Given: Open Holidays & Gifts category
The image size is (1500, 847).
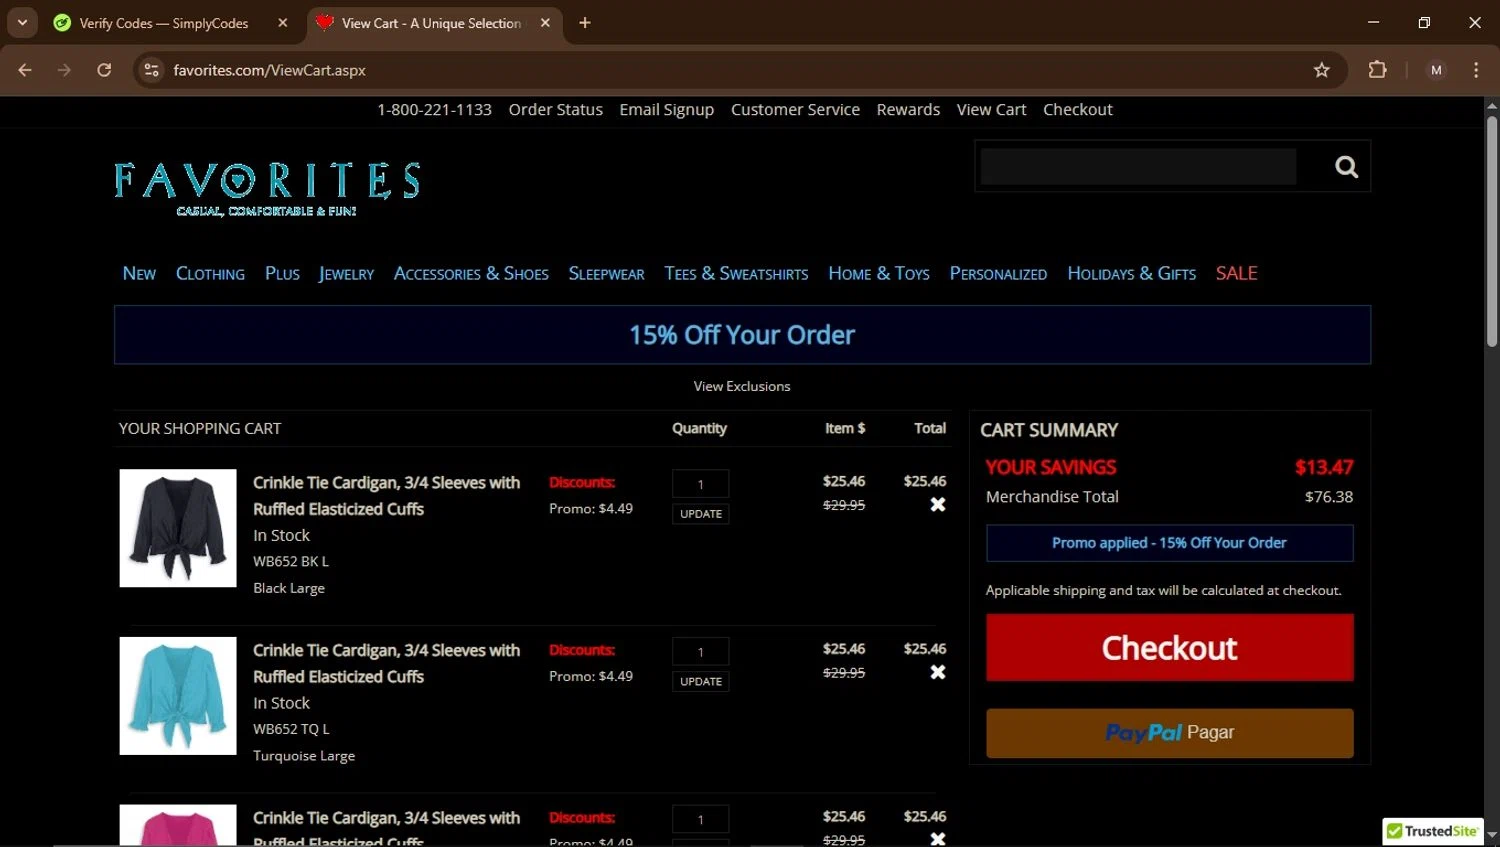Looking at the screenshot, I should coord(1131,274).
